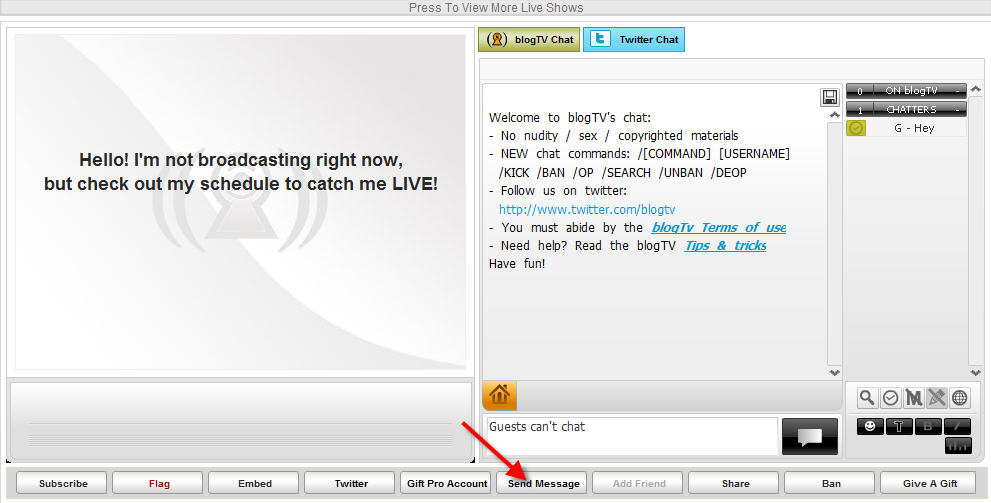The width and height of the screenshot is (991, 503).
Task: Toggle the bold B formatting button
Action: [928, 426]
